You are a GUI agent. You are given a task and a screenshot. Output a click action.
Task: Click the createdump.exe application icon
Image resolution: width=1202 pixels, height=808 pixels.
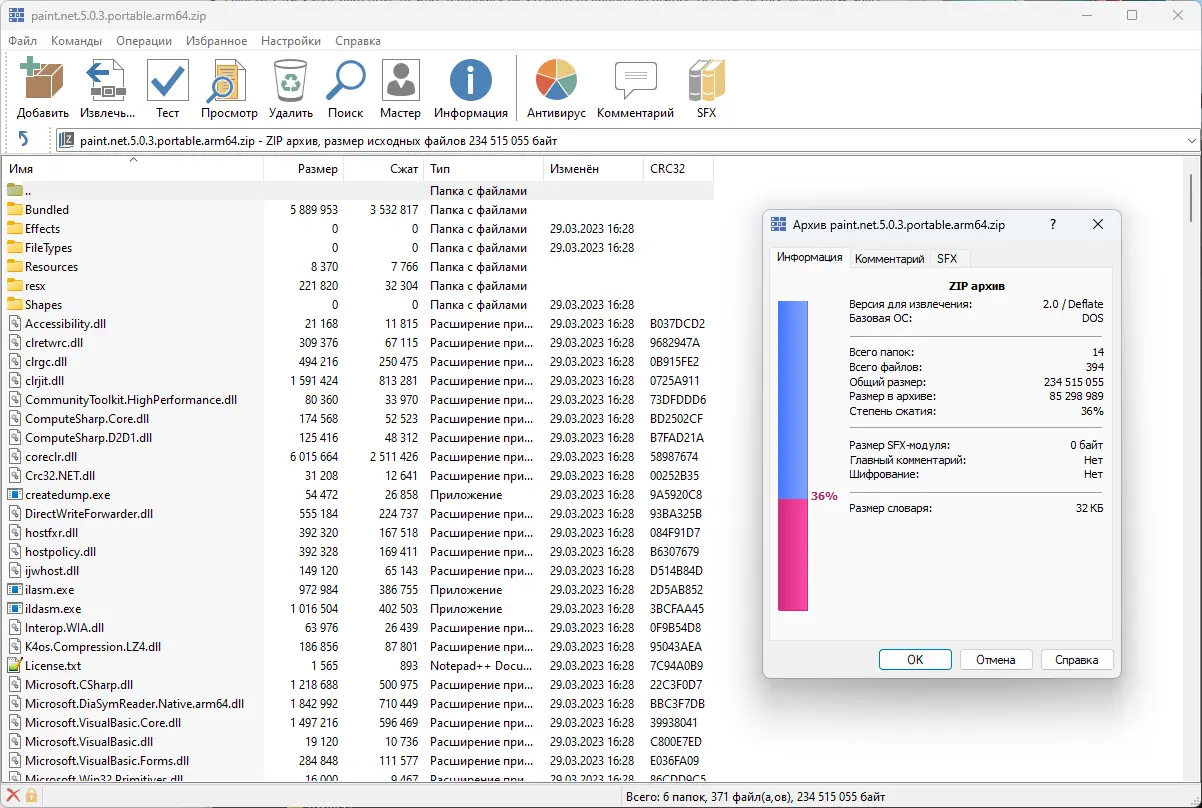click(x=15, y=494)
